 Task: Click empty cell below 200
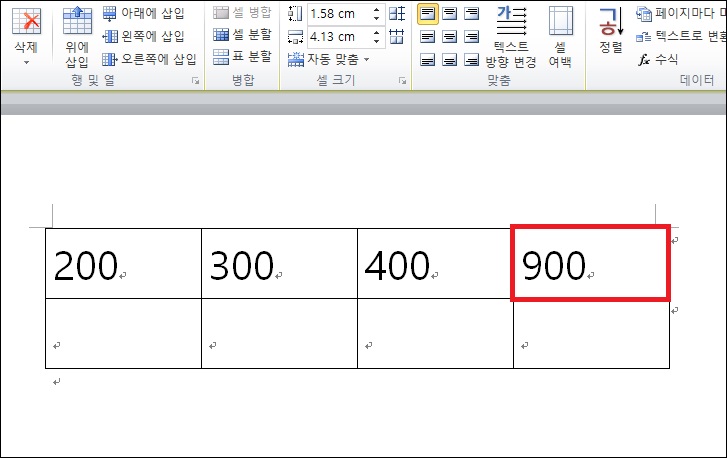[x=123, y=333]
